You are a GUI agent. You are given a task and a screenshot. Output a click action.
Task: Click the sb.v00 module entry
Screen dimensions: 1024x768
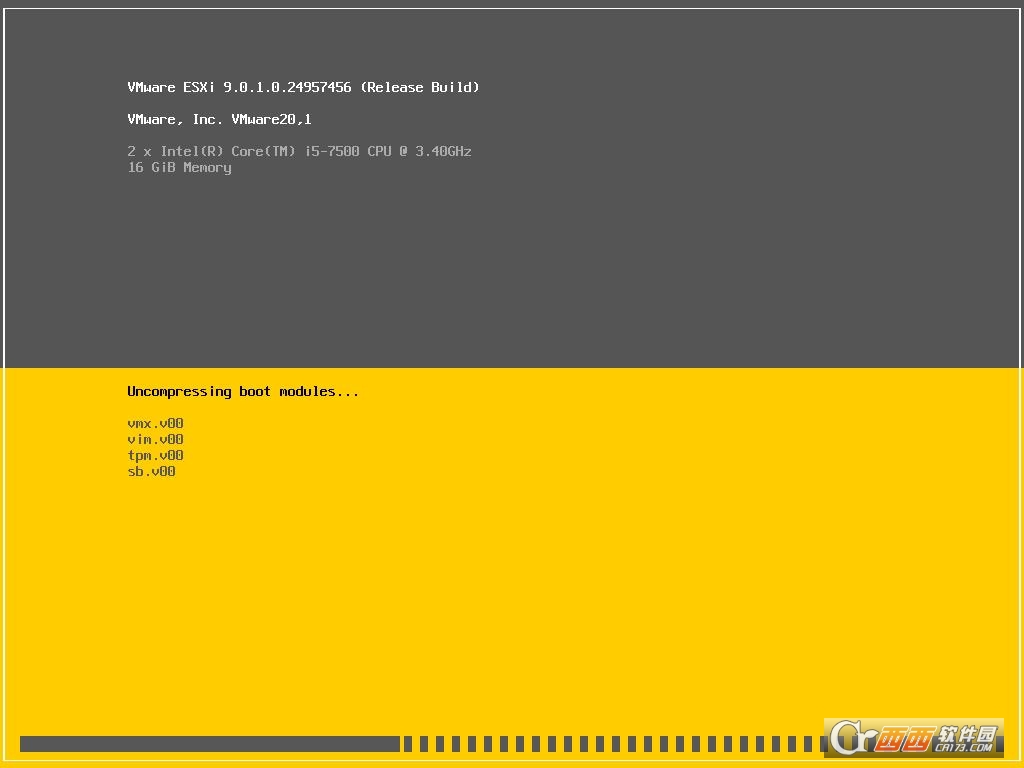tap(151, 472)
